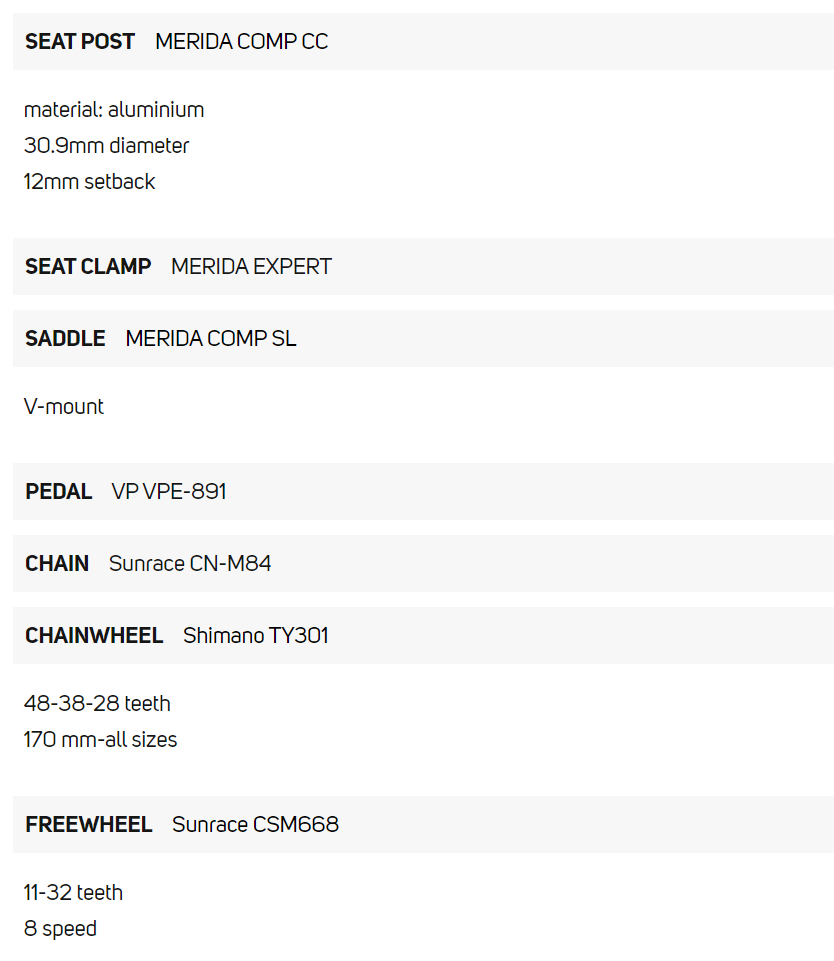Click the '170 mm-all sizes' text
Screen dimensions: 834x961
tap(100, 740)
